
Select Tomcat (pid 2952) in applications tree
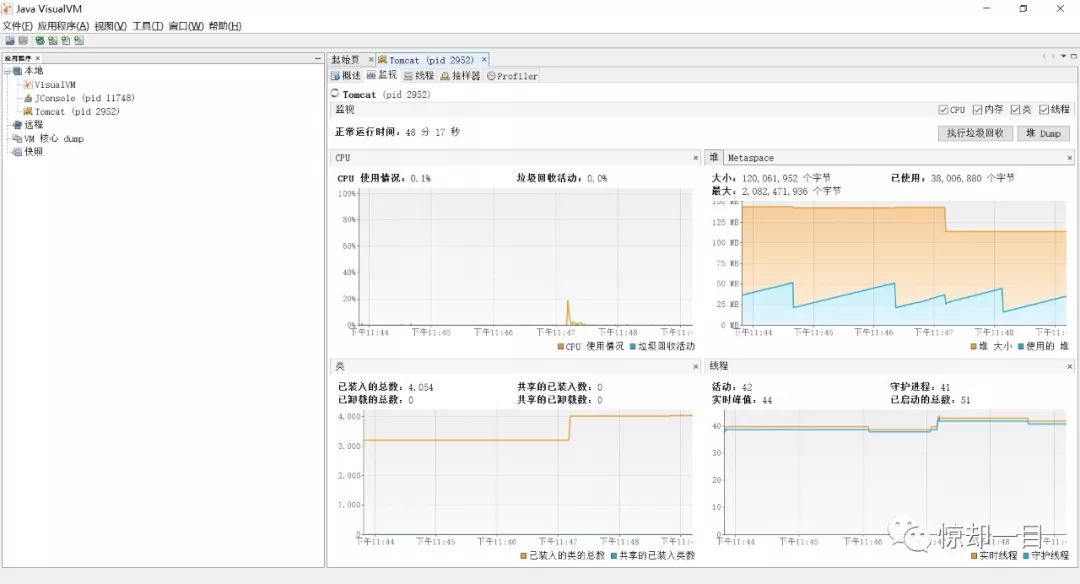[77, 111]
